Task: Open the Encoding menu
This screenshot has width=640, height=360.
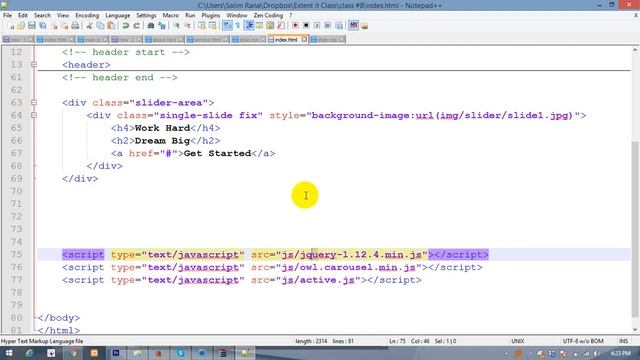Action: click(x=87, y=16)
